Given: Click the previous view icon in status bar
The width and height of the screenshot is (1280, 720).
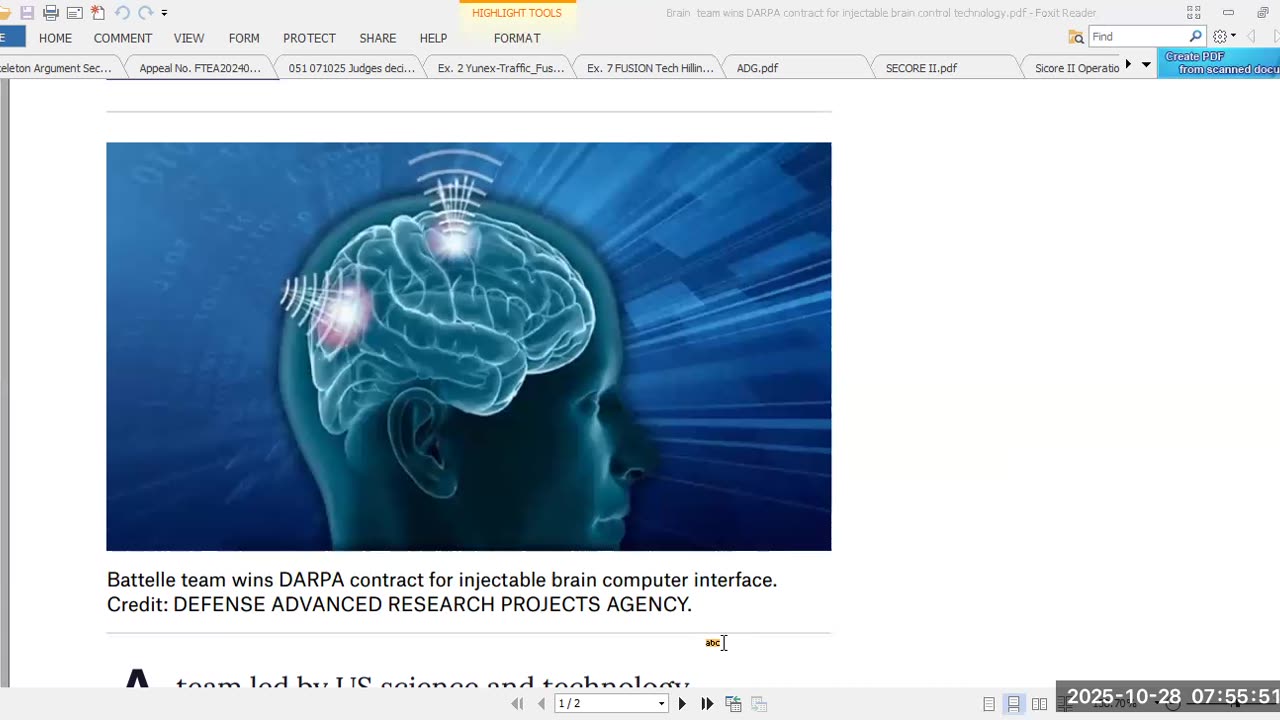Looking at the screenshot, I should pos(733,704).
